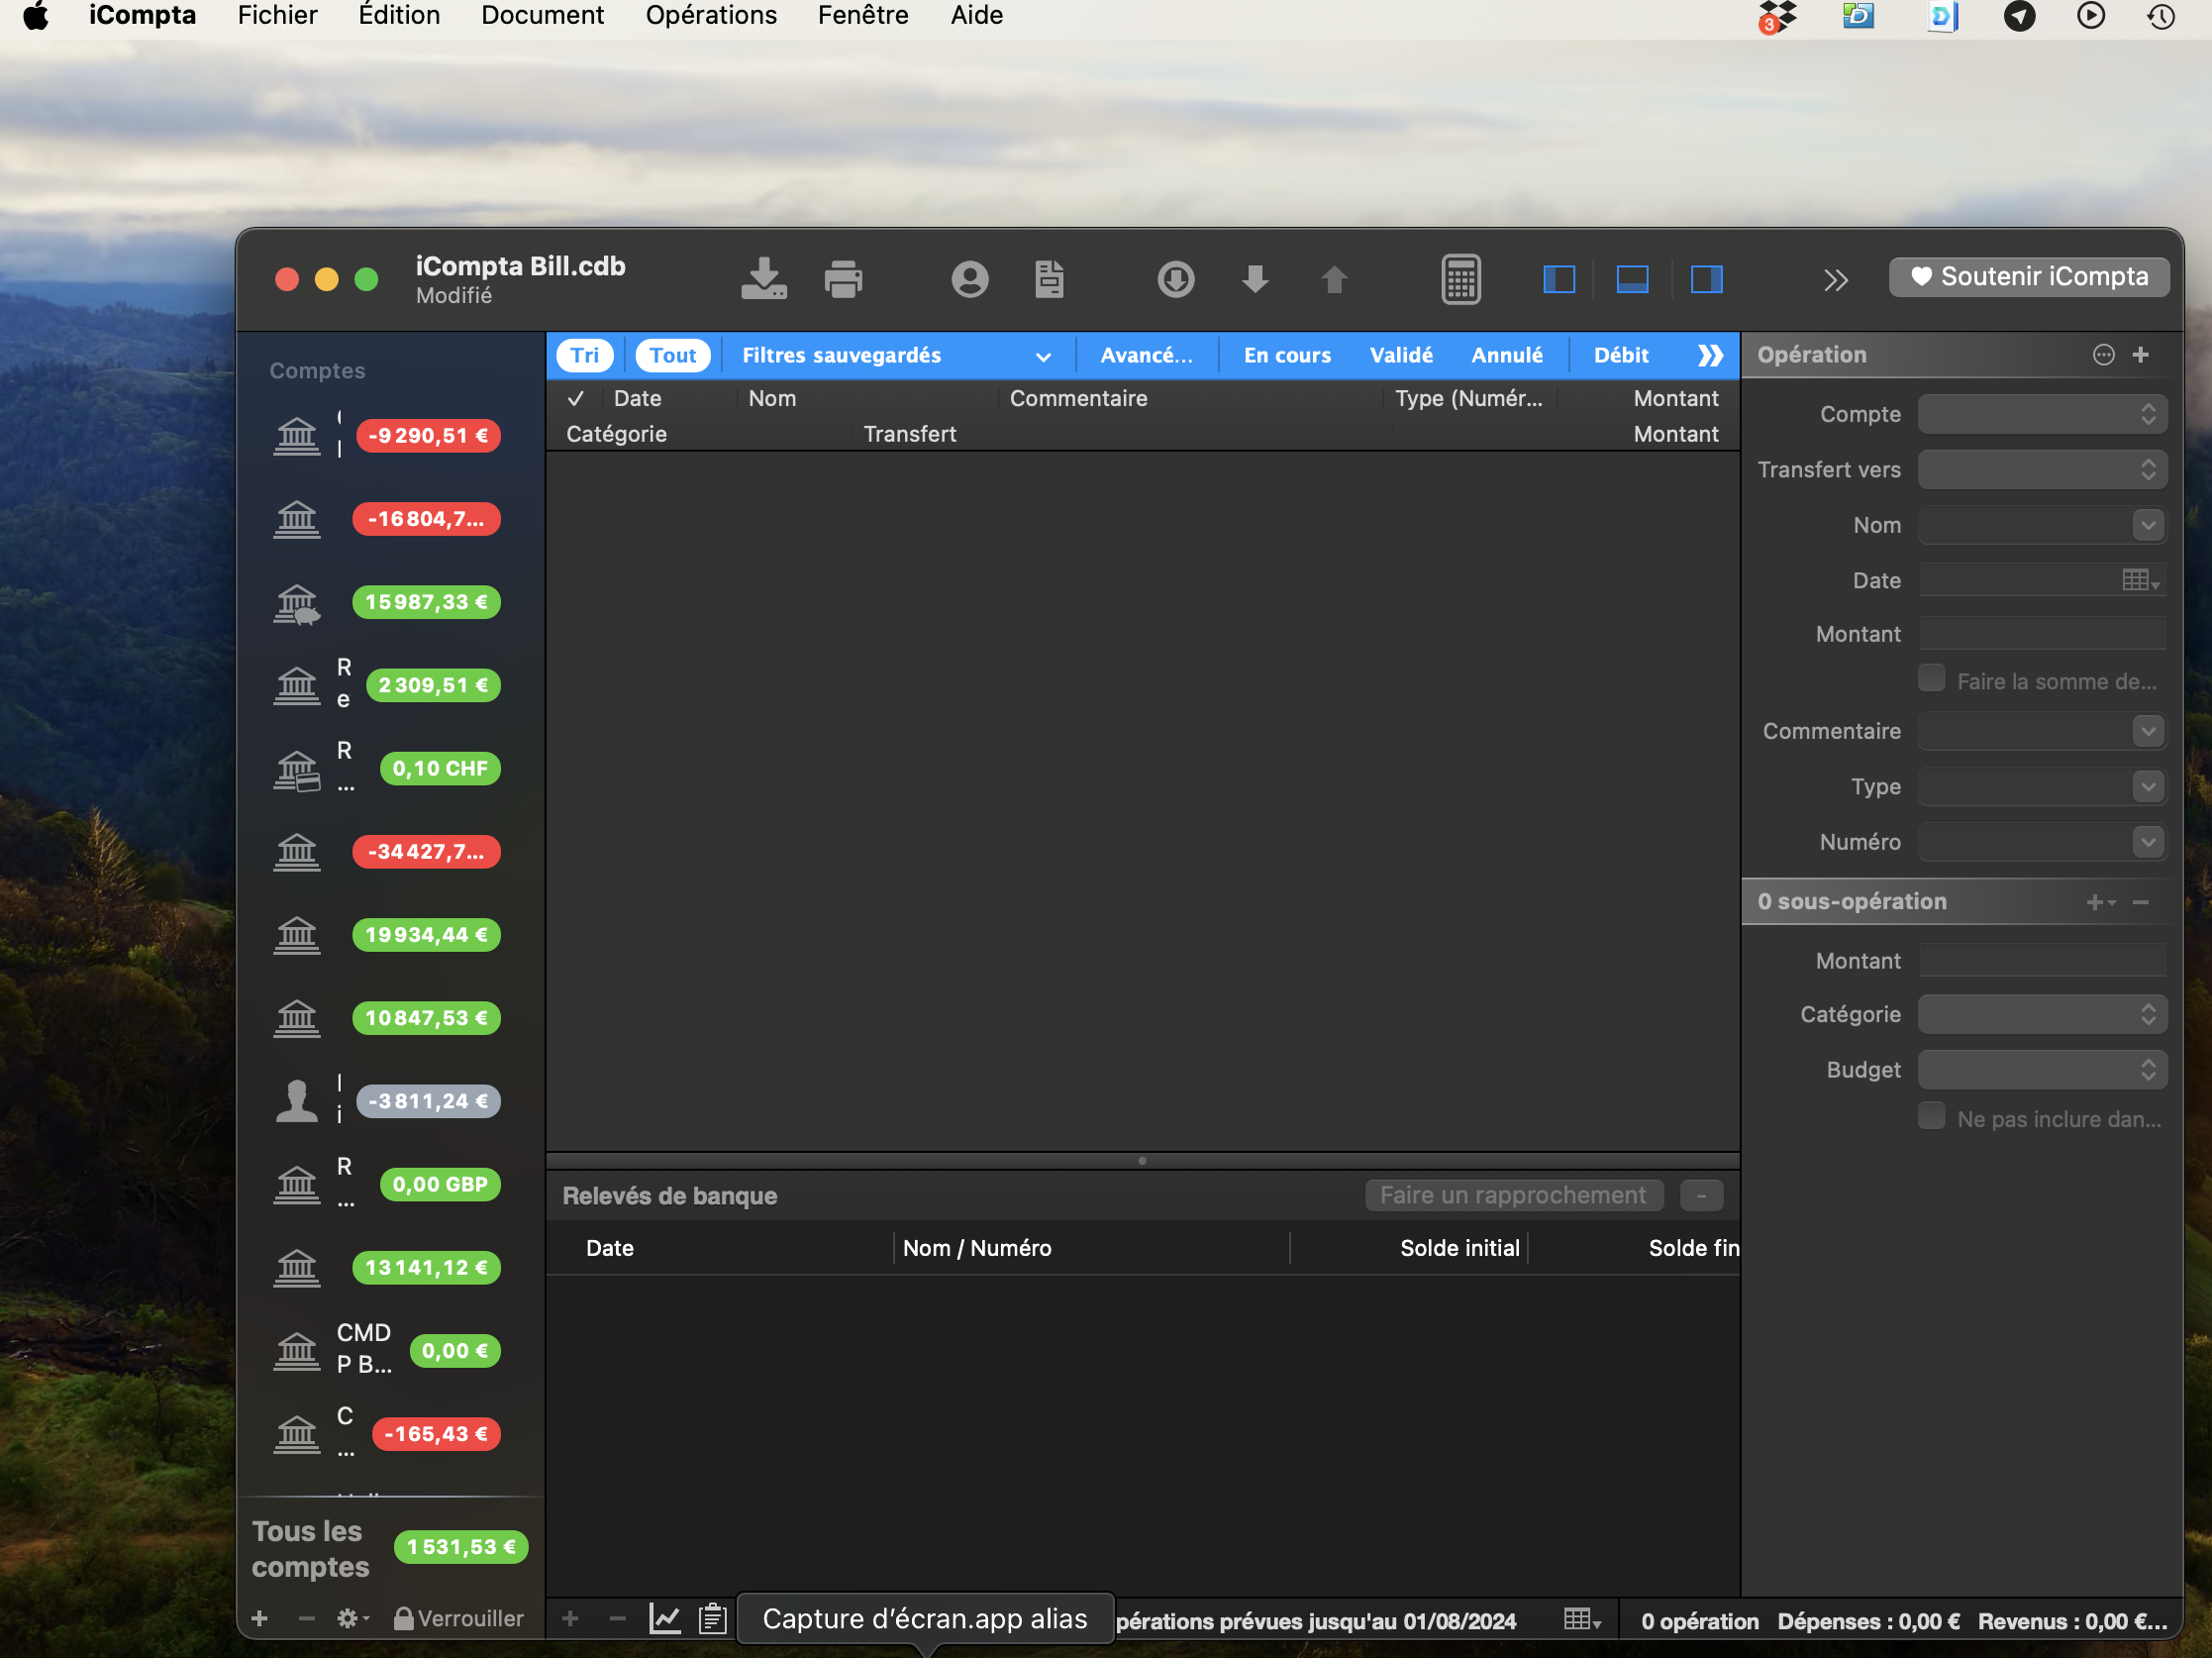2212x1658 pixels.
Task: Toggle the right sidebar panel icon
Action: coord(1706,279)
